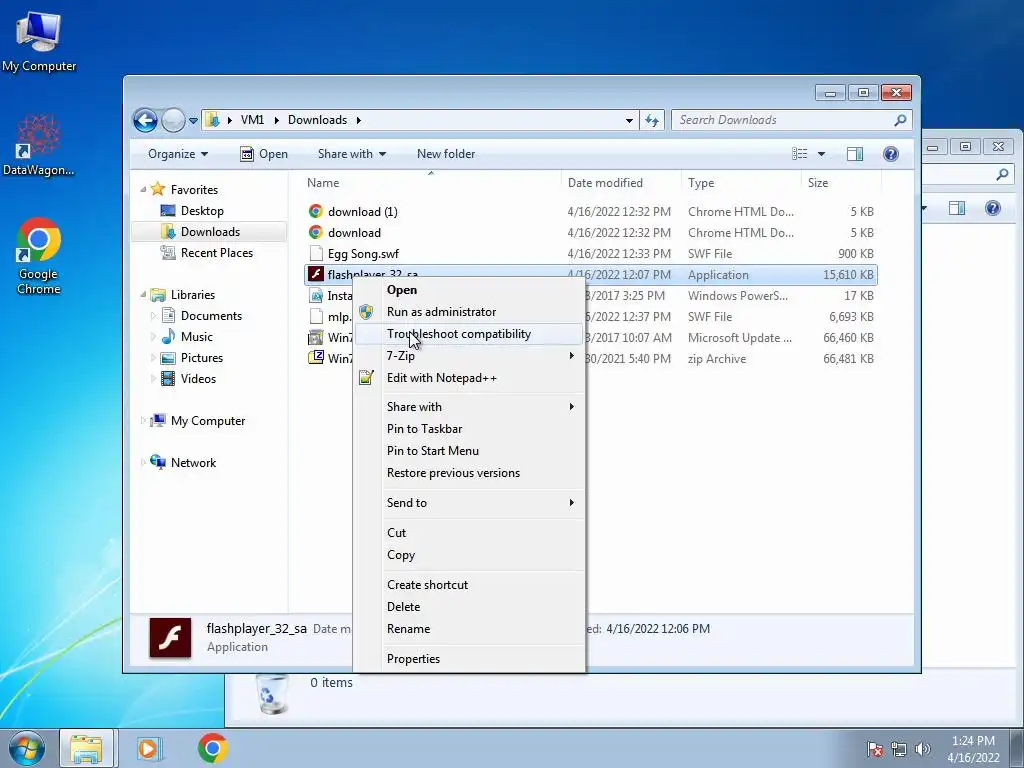The image size is (1024, 768).
Task: Open Explorer help question mark icon
Action: (891, 154)
